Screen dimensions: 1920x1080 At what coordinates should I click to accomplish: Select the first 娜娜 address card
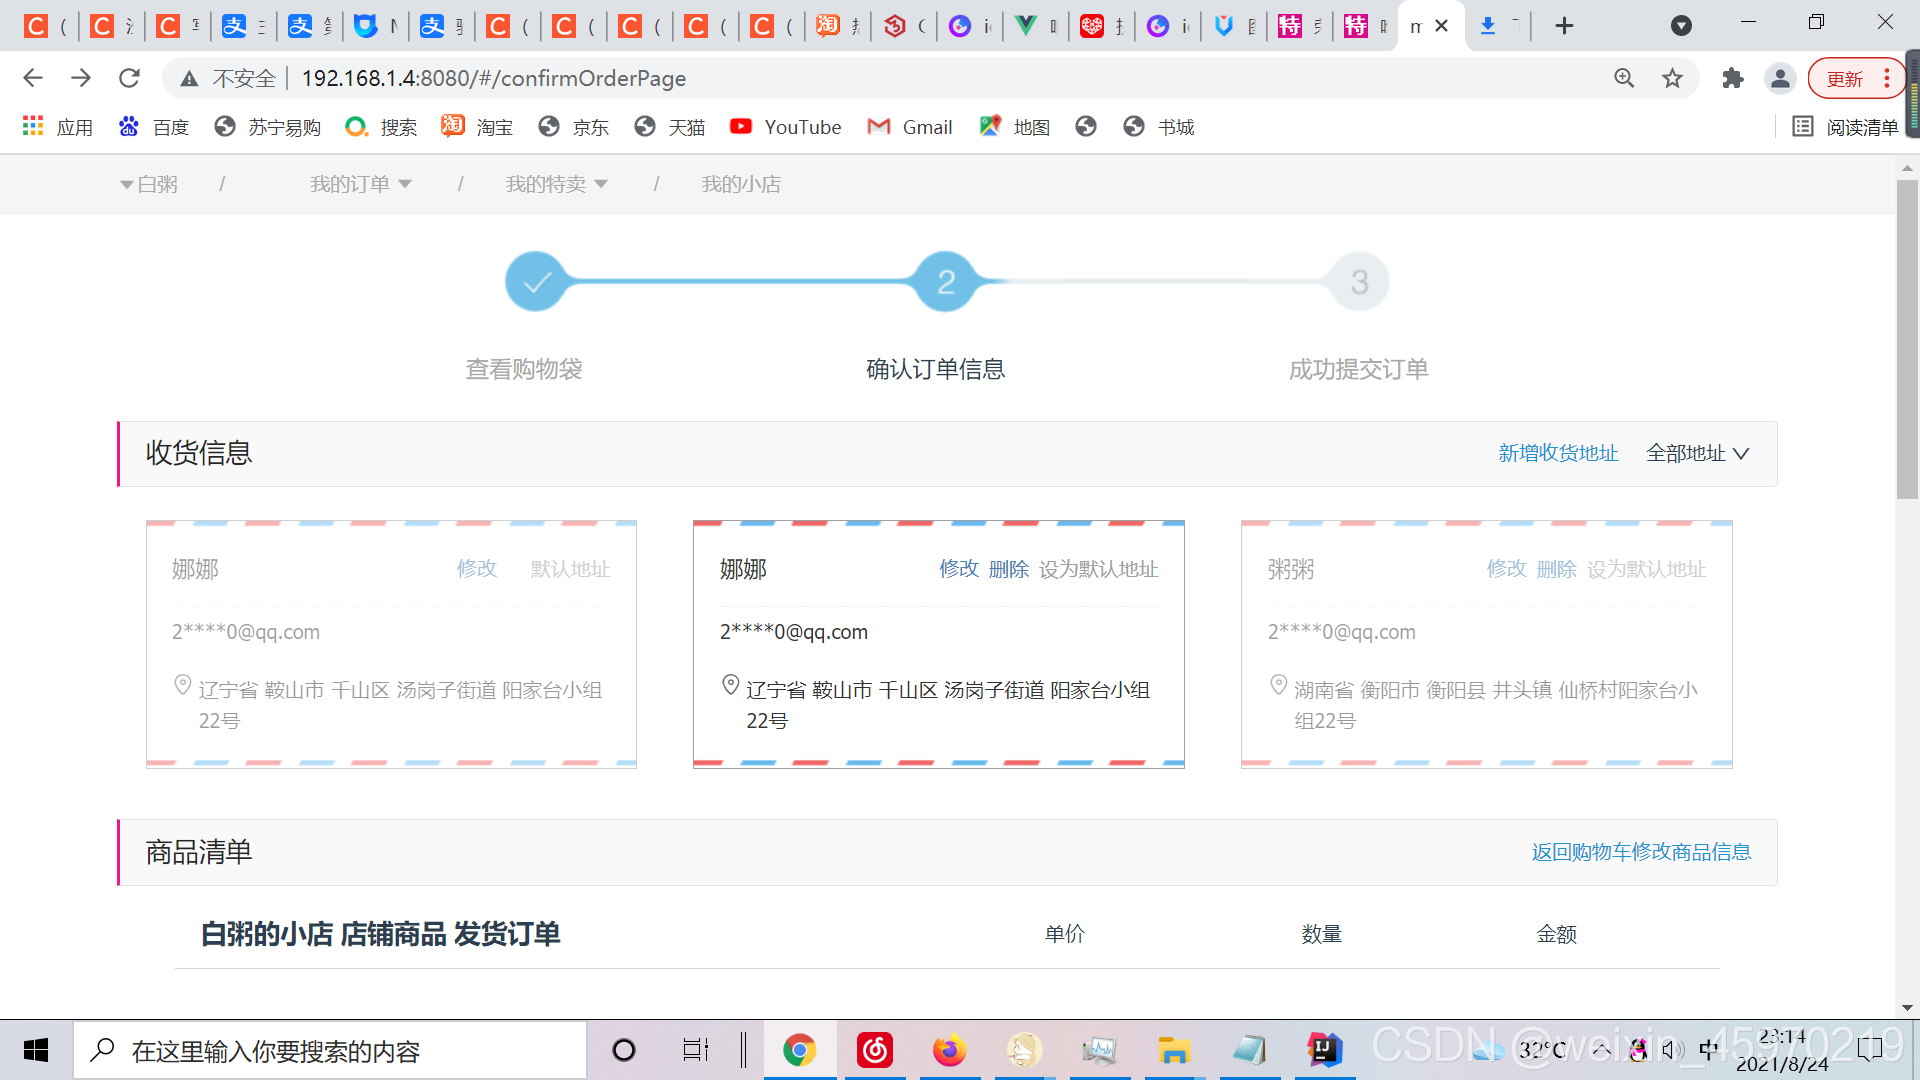click(x=390, y=645)
